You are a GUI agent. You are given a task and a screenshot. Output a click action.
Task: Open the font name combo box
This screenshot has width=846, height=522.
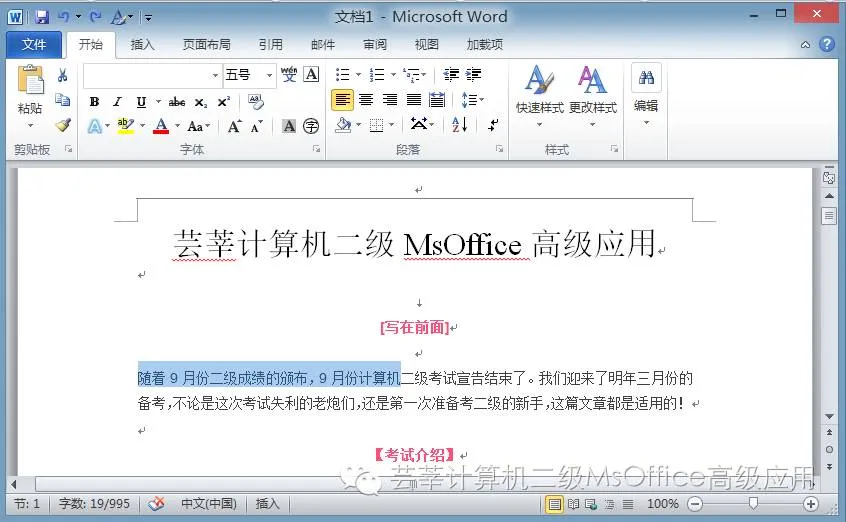pyautogui.click(x=152, y=75)
